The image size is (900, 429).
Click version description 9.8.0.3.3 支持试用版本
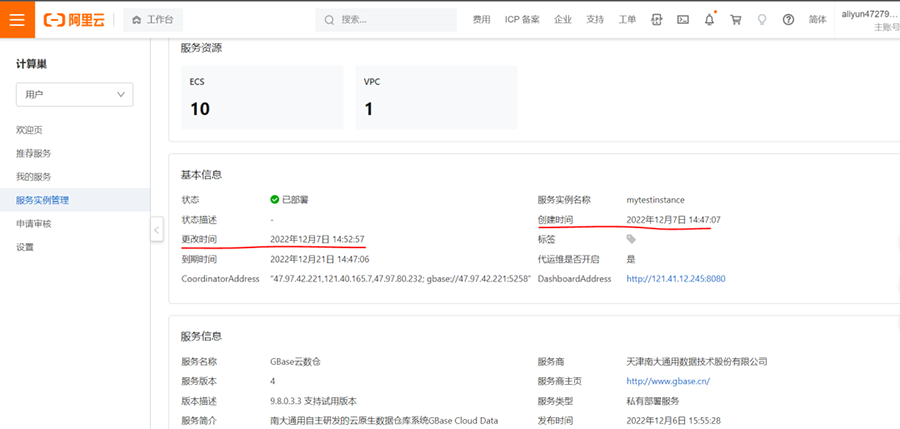313,401
